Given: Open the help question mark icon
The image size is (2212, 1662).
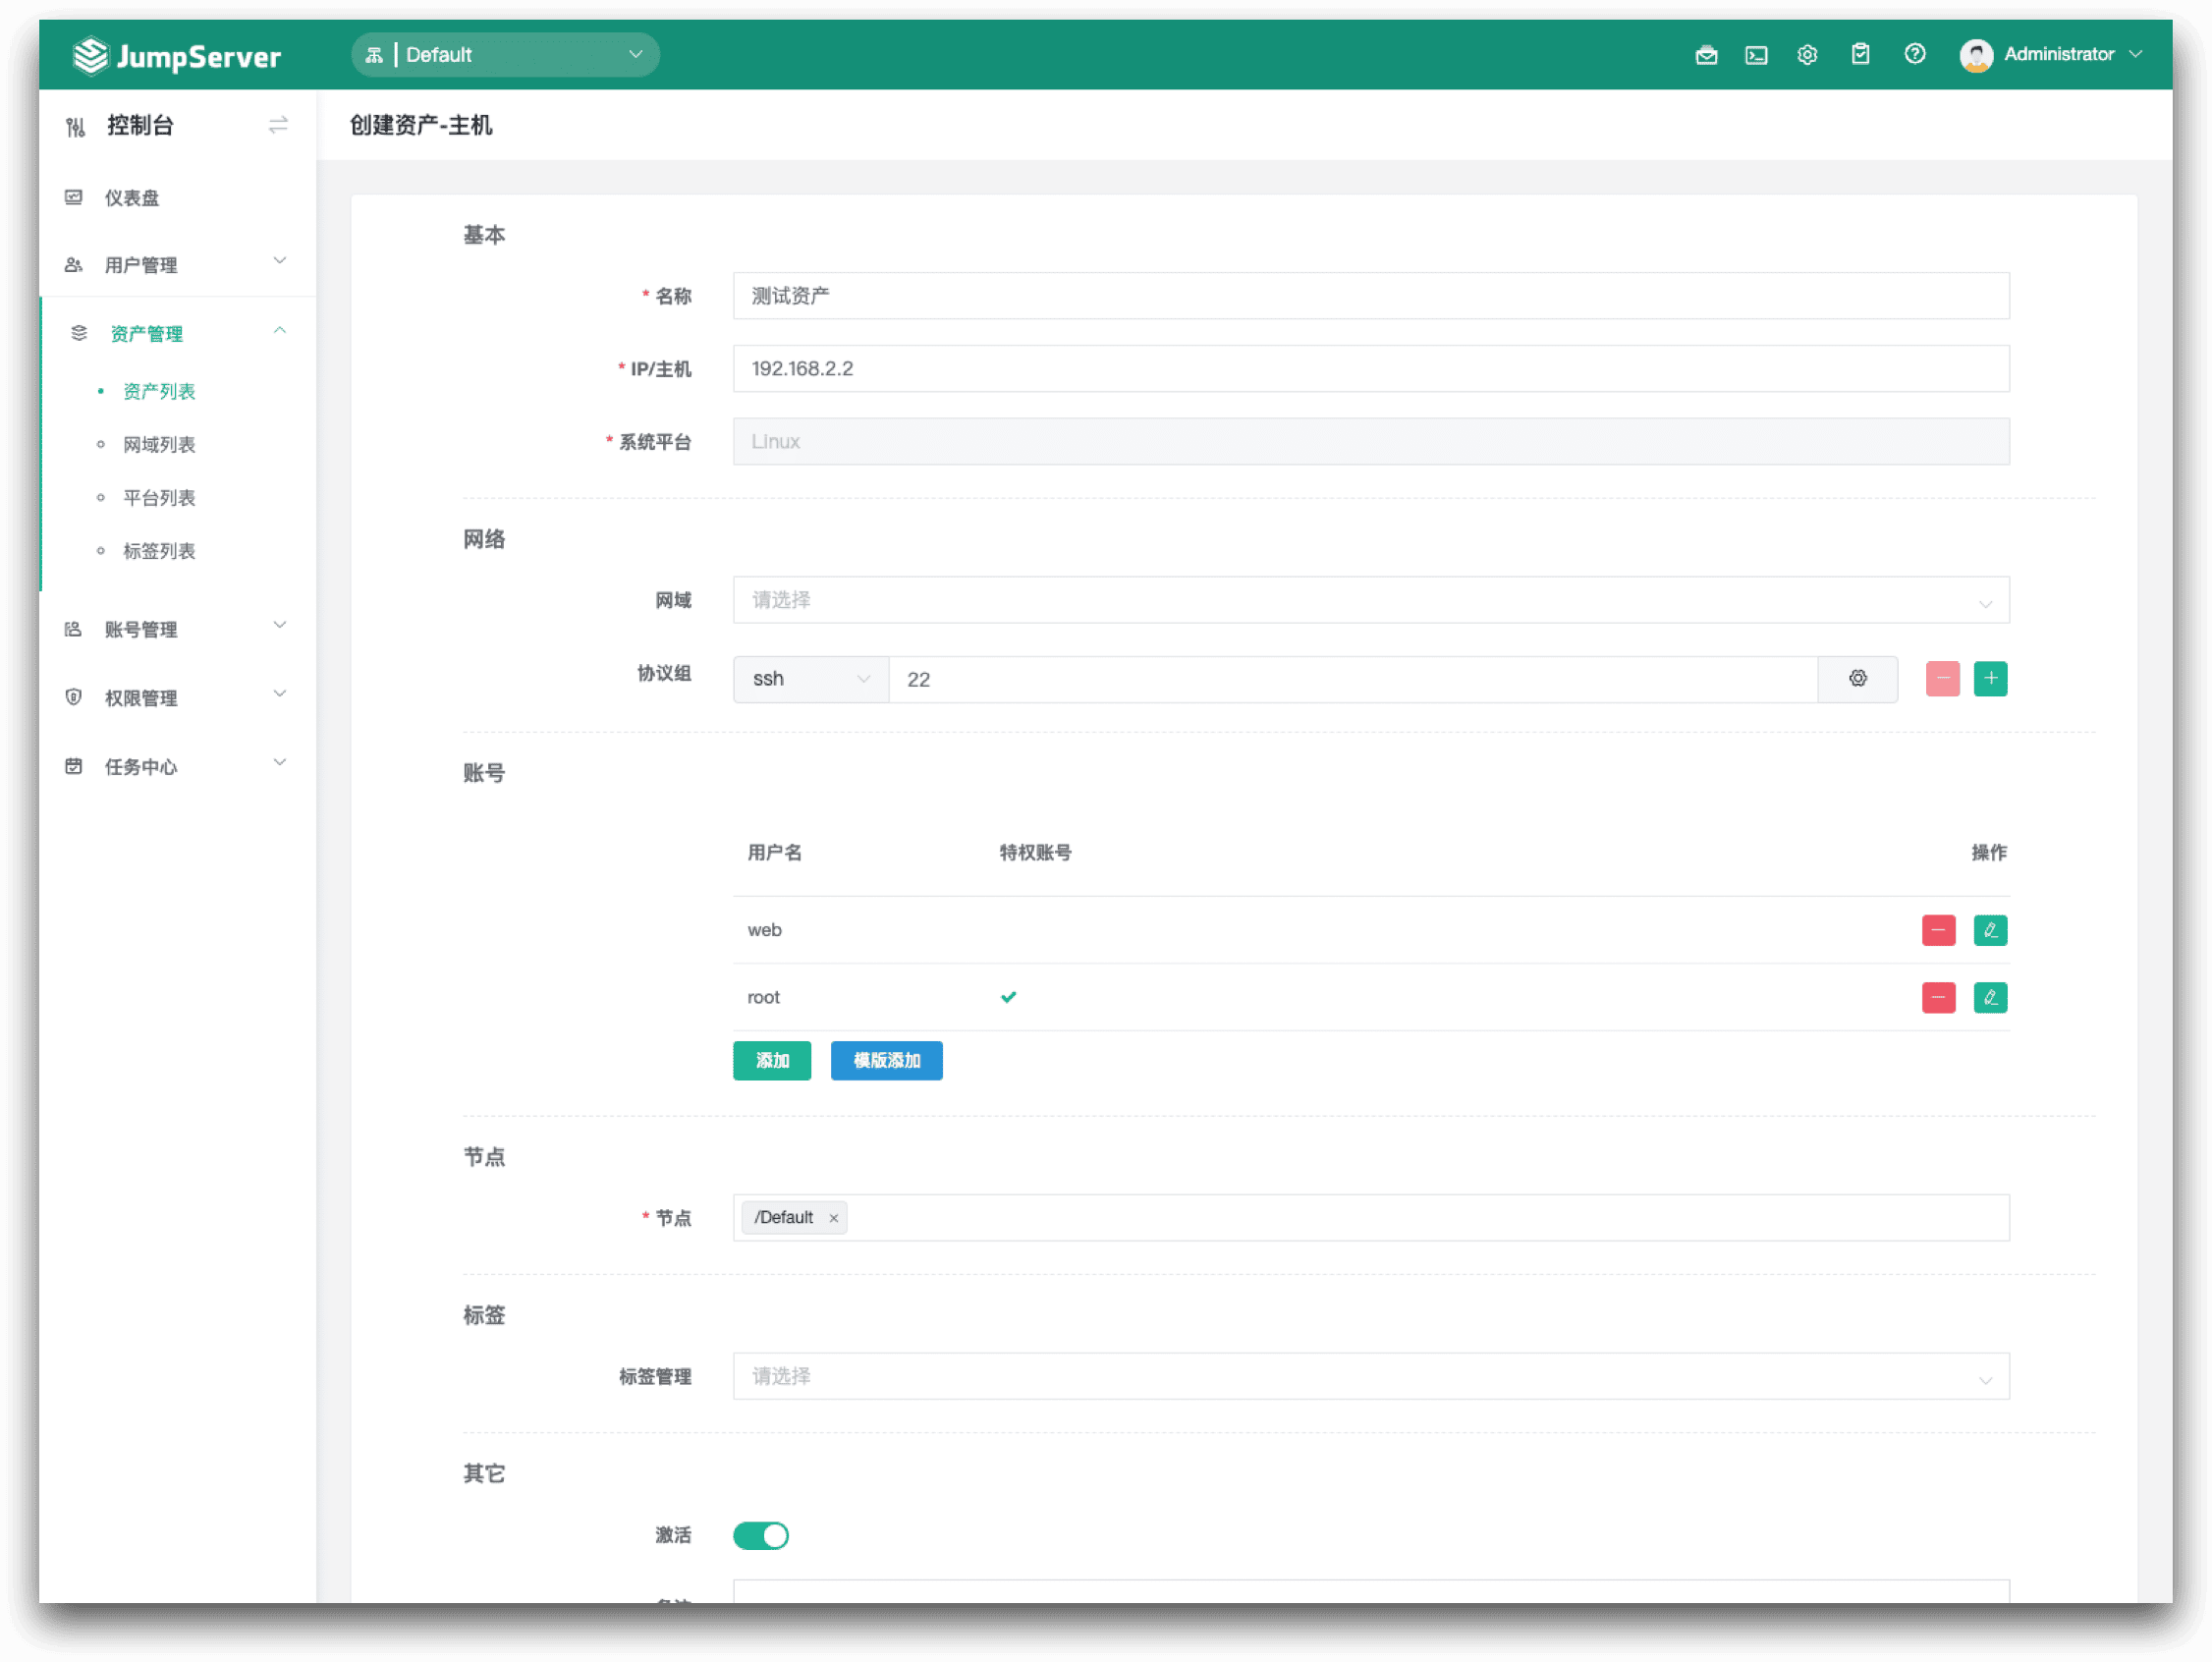Looking at the screenshot, I should (x=1914, y=54).
